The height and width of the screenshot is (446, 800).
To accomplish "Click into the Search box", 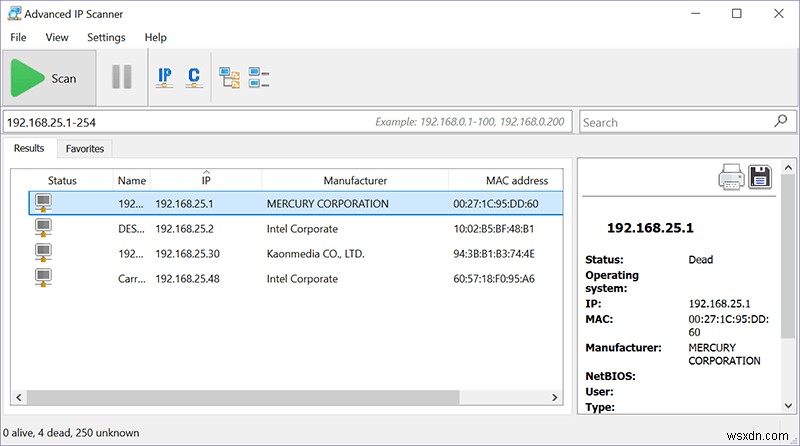I will tap(672, 122).
